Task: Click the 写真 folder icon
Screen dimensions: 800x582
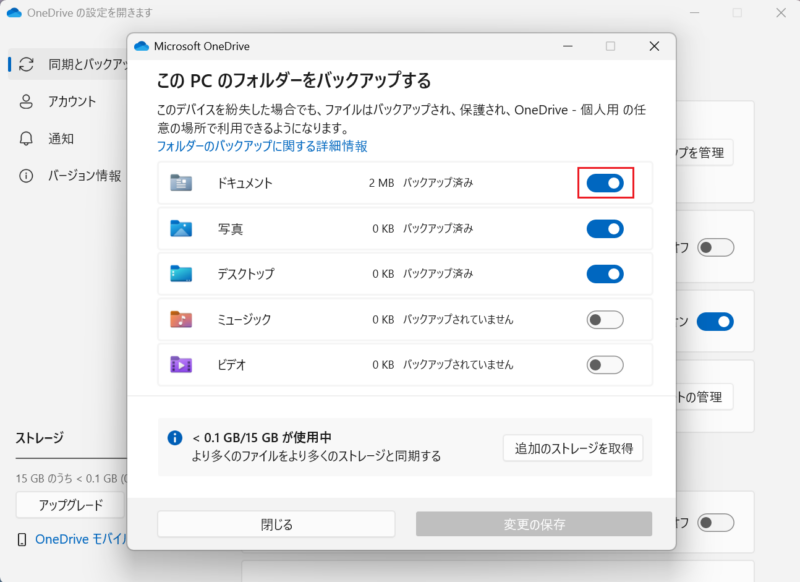Action: point(181,229)
